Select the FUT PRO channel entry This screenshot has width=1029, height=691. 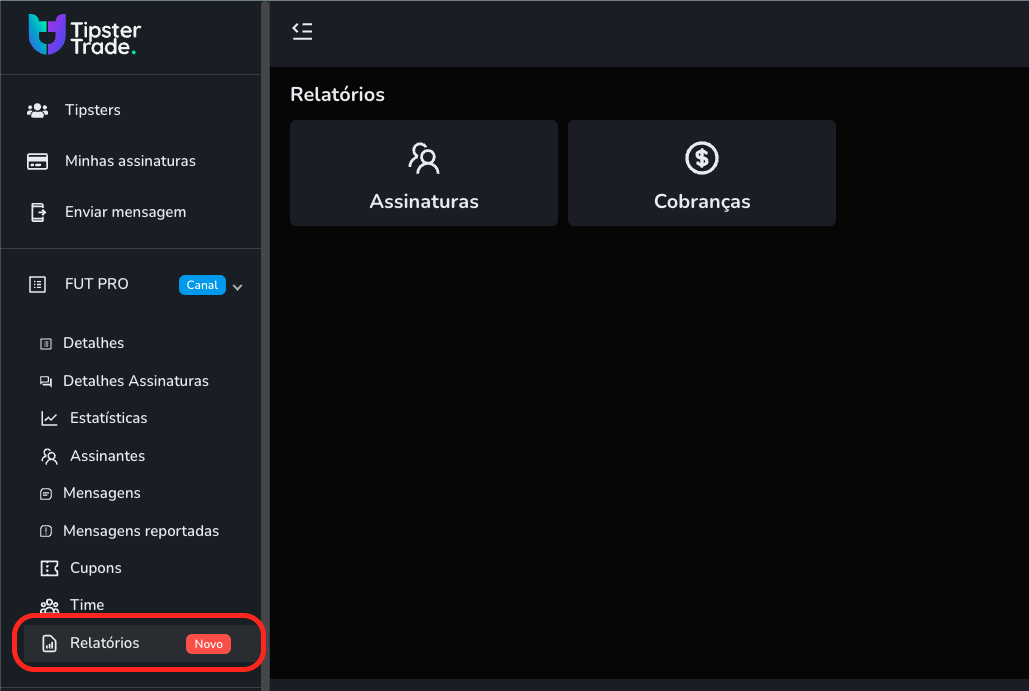click(x=96, y=284)
